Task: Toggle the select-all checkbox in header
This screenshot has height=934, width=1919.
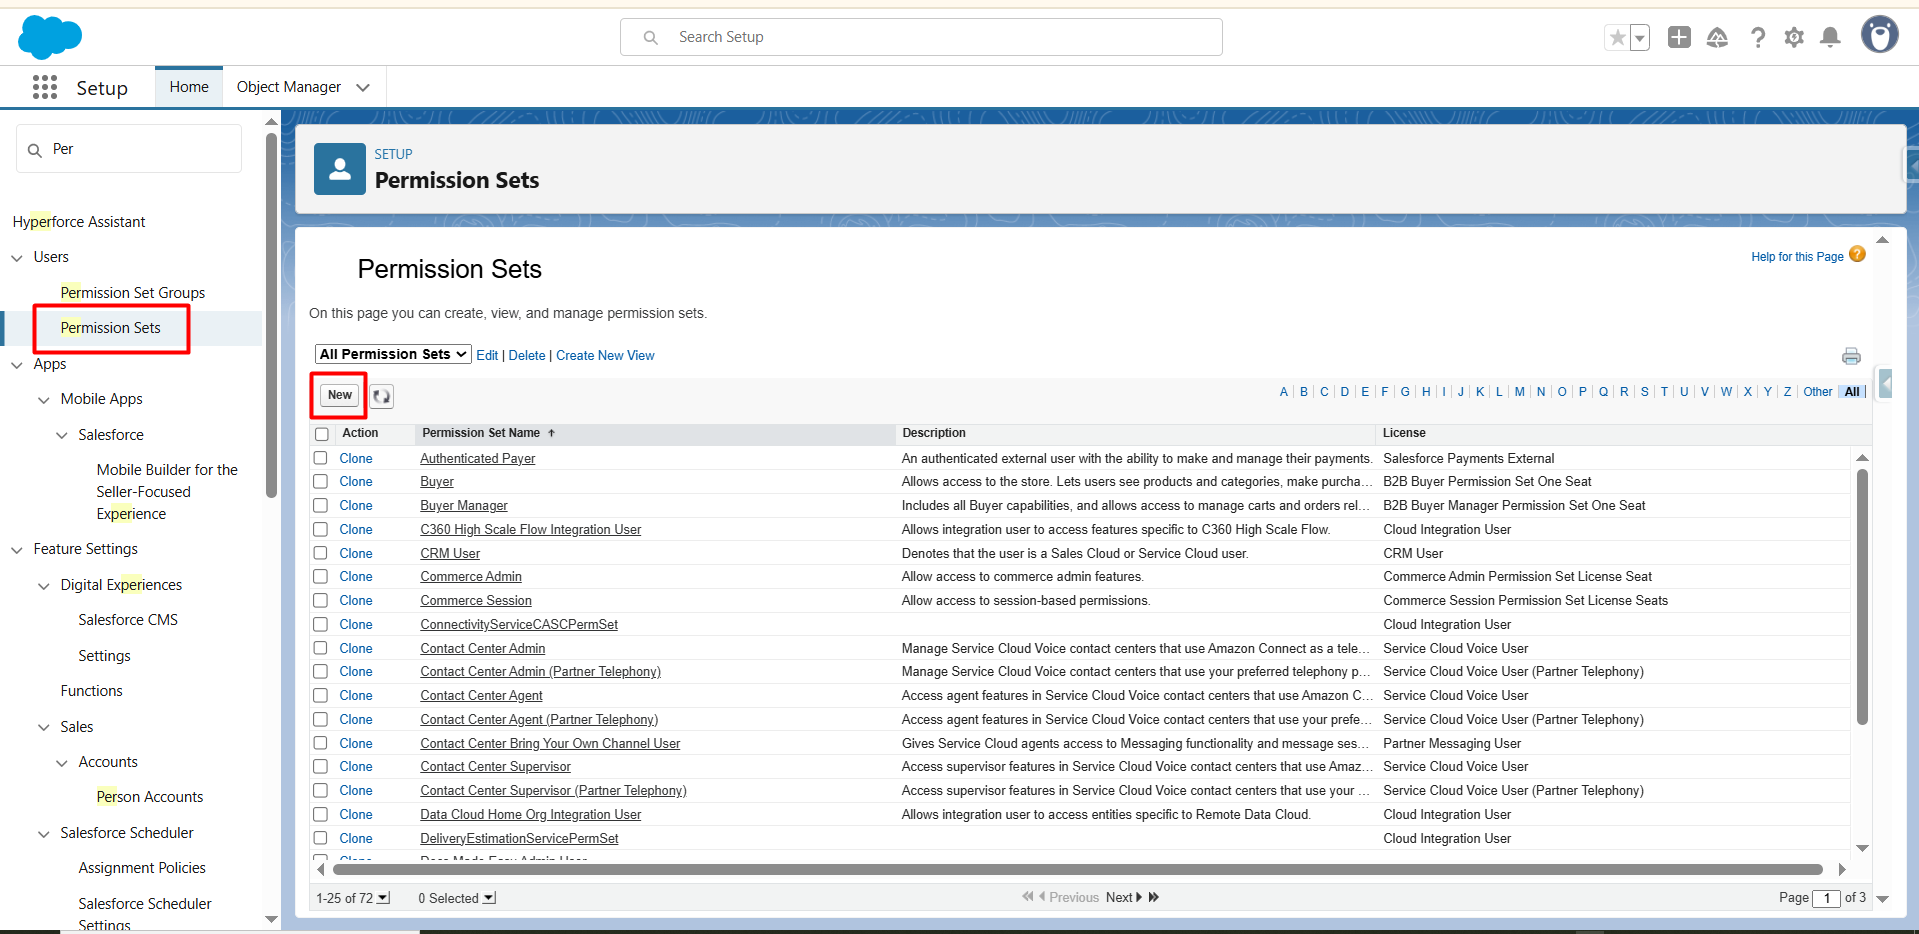Action: 322,434
